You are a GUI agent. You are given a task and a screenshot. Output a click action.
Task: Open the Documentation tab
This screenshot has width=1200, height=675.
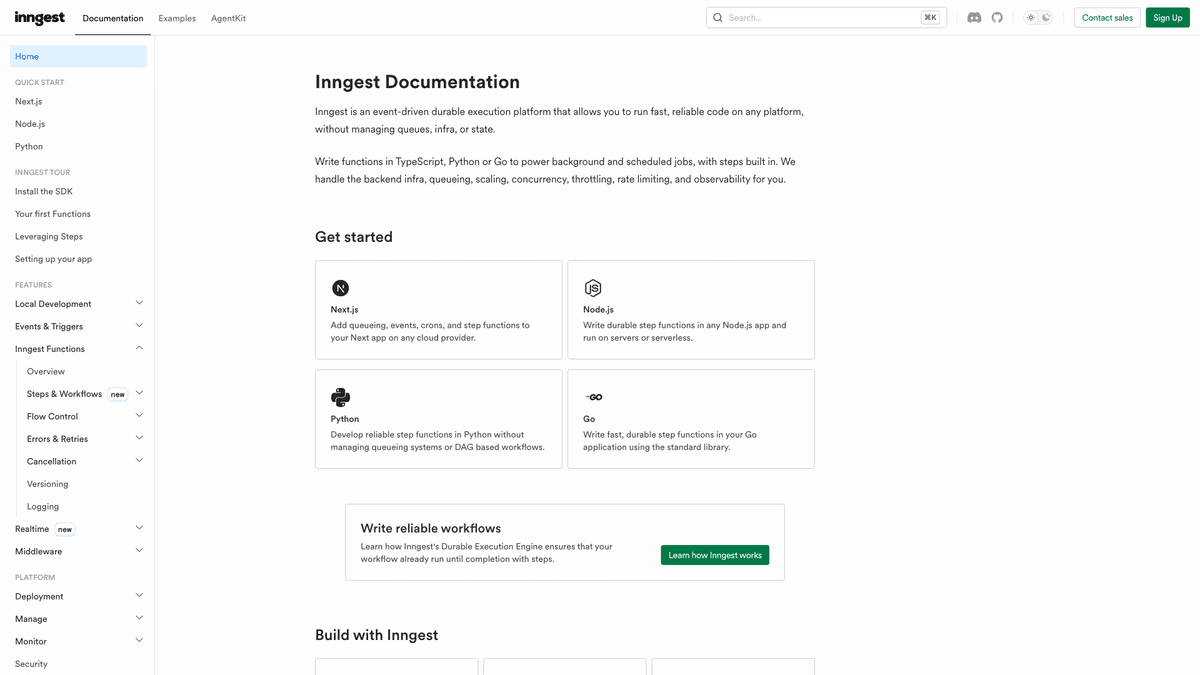[113, 18]
